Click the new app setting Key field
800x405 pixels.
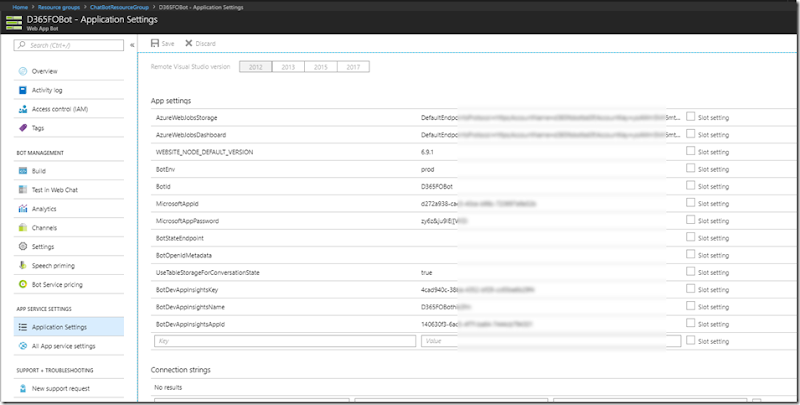[x=285, y=341]
